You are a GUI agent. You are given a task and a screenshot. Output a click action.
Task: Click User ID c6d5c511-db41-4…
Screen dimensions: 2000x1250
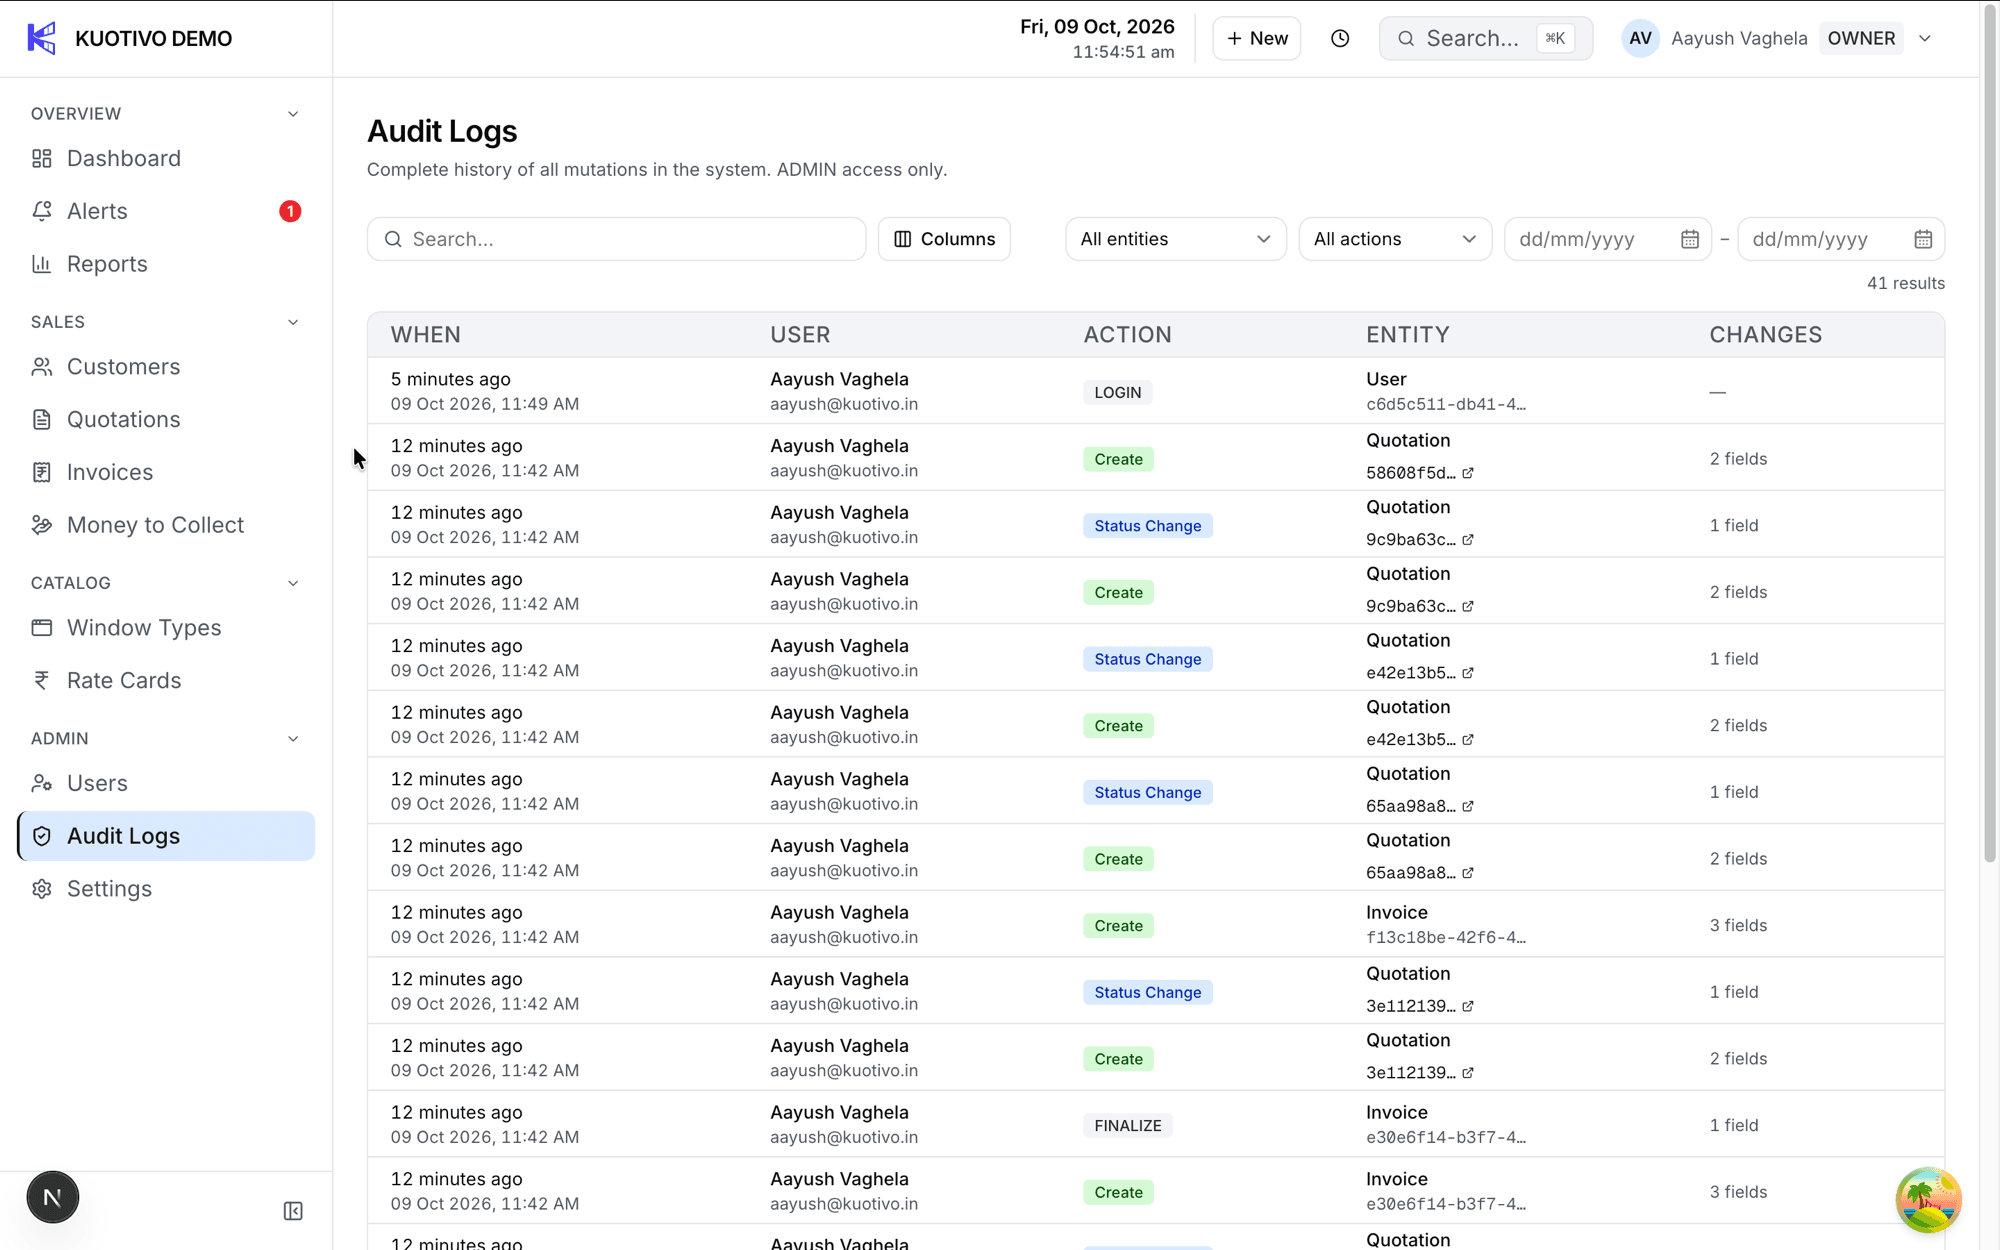point(1446,405)
